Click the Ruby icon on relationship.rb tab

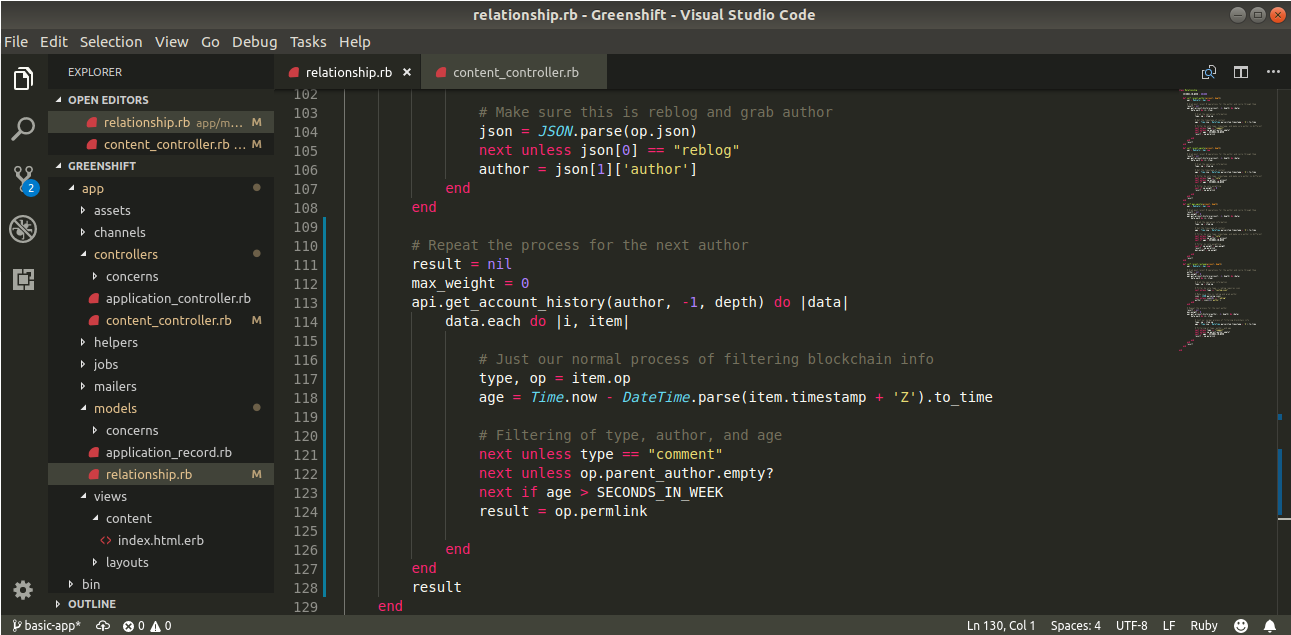point(293,73)
